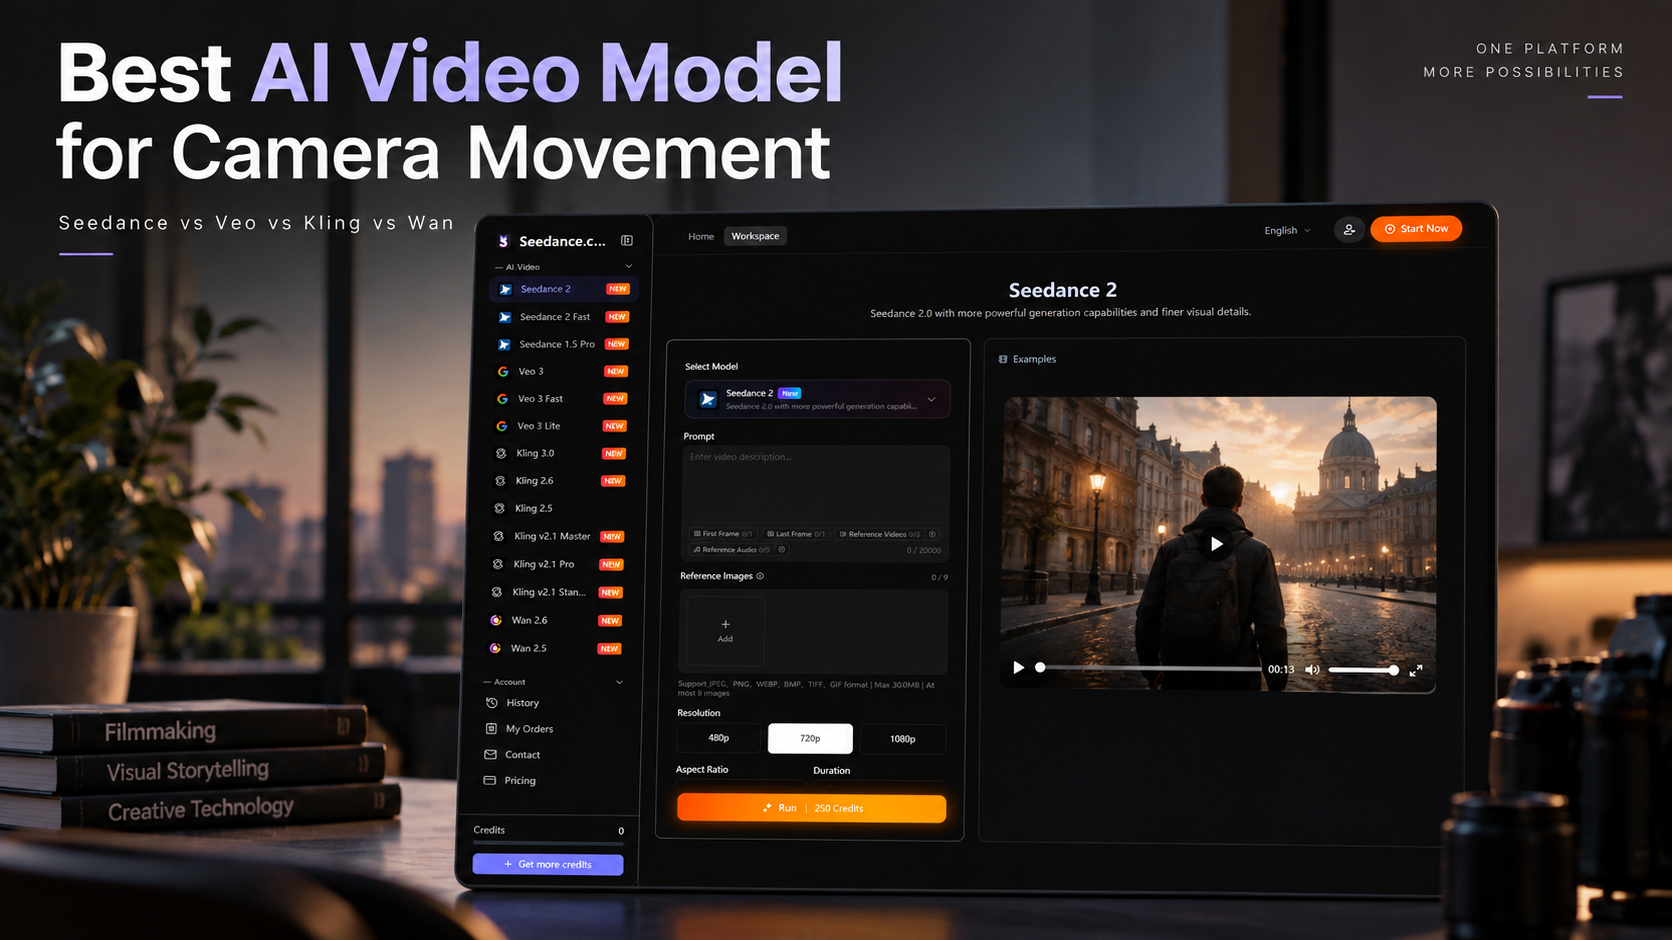Click the Kling v2.1 Master icon

pyautogui.click(x=499, y=536)
